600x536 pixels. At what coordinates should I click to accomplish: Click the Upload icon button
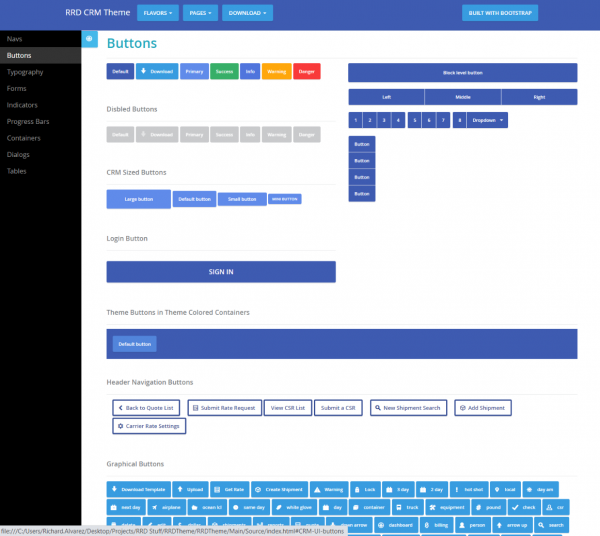192,489
